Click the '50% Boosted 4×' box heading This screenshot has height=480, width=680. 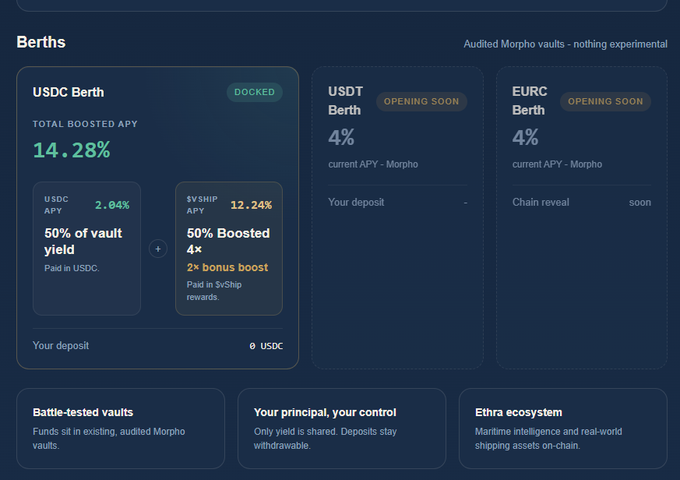click(228, 241)
